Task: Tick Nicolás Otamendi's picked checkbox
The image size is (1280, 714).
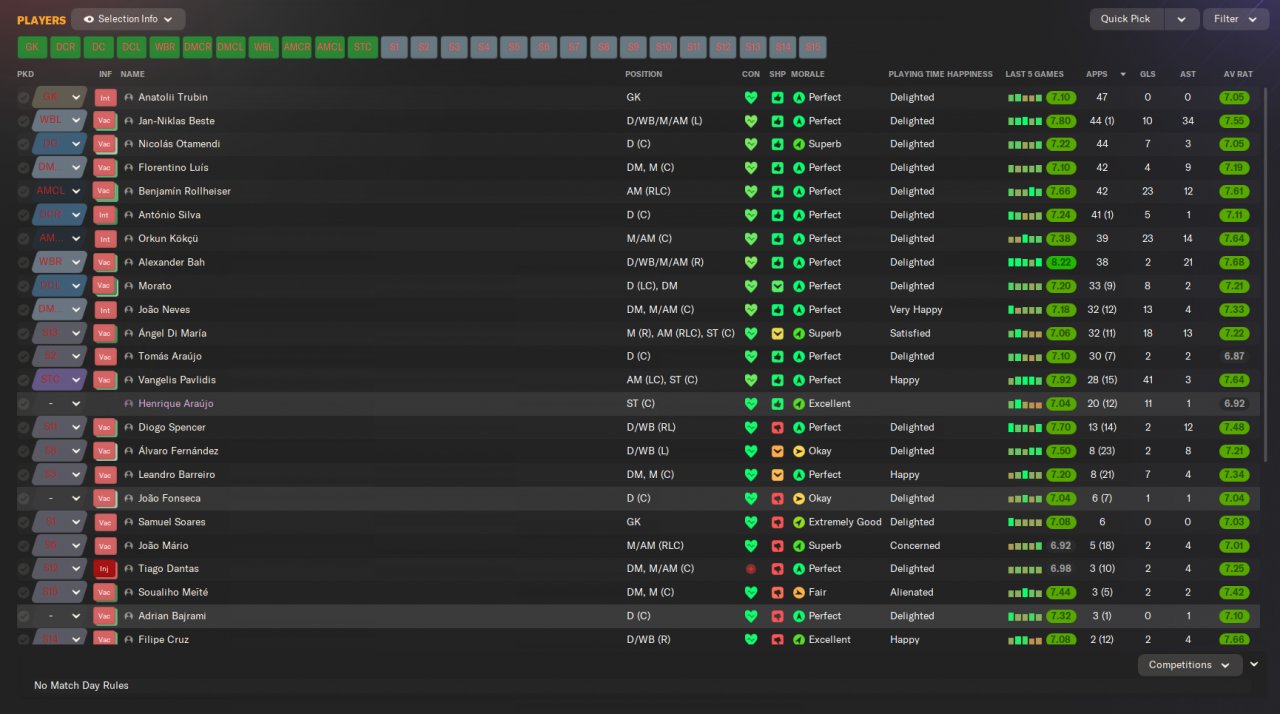Action: tap(23, 144)
